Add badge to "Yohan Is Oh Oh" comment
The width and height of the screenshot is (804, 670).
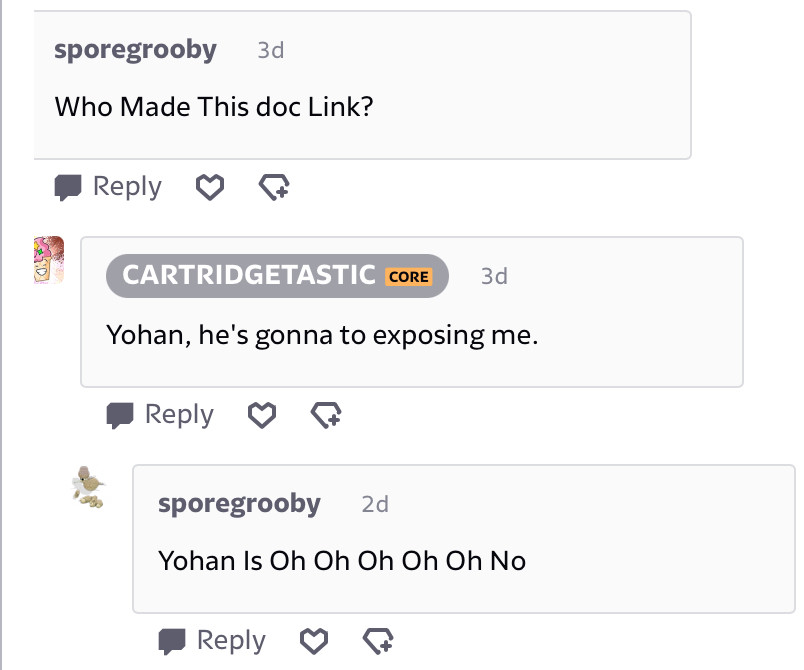click(378, 641)
